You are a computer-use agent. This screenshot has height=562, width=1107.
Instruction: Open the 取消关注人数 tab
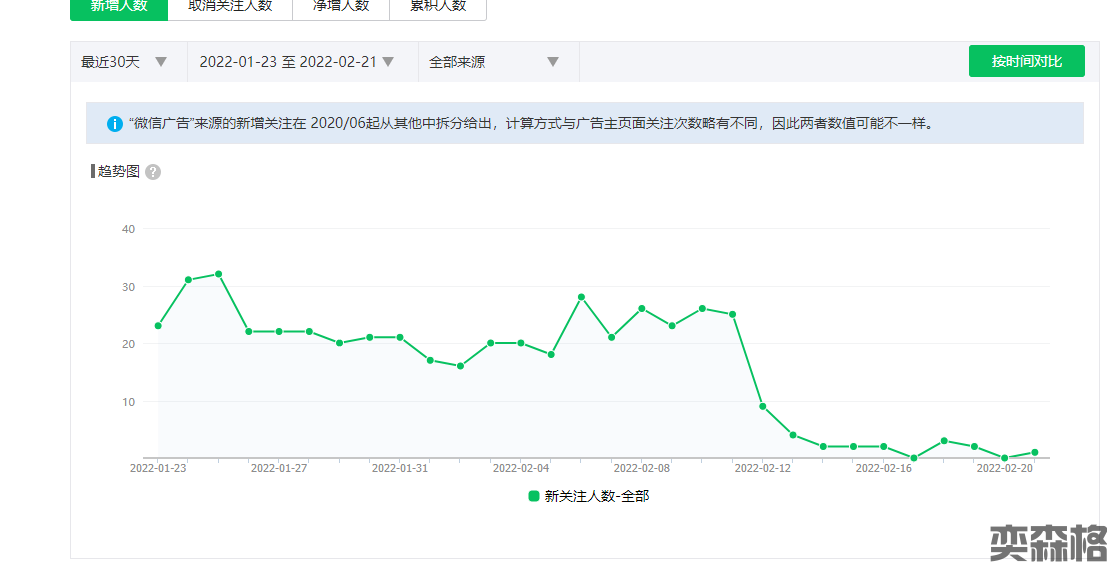point(229,6)
